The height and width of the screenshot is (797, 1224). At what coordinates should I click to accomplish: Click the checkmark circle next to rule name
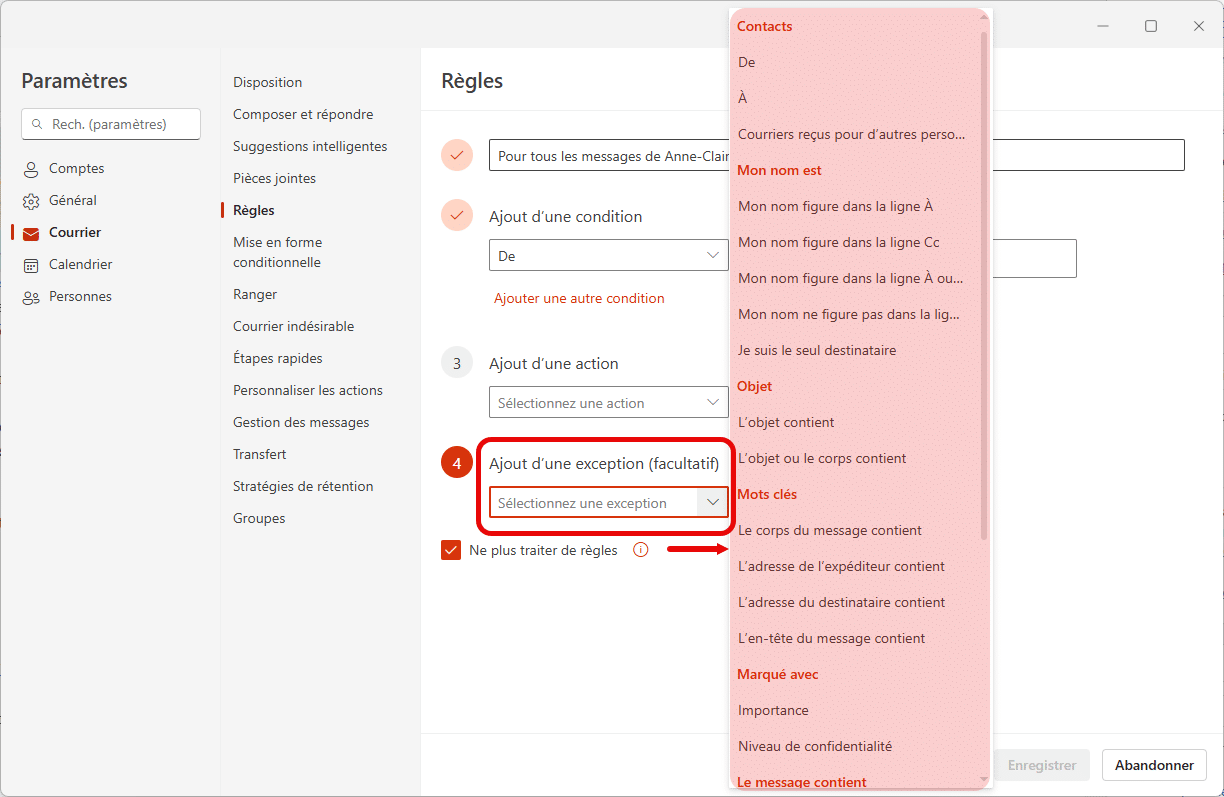pyautogui.click(x=457, y=155)
